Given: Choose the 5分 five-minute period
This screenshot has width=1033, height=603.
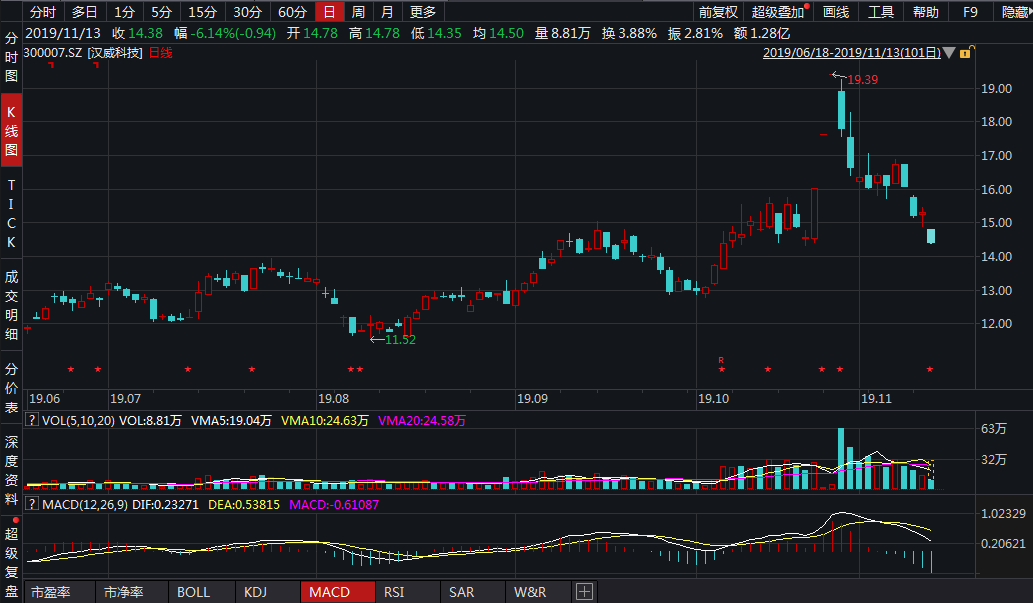Looking at the screenshot, I should 161,12.
